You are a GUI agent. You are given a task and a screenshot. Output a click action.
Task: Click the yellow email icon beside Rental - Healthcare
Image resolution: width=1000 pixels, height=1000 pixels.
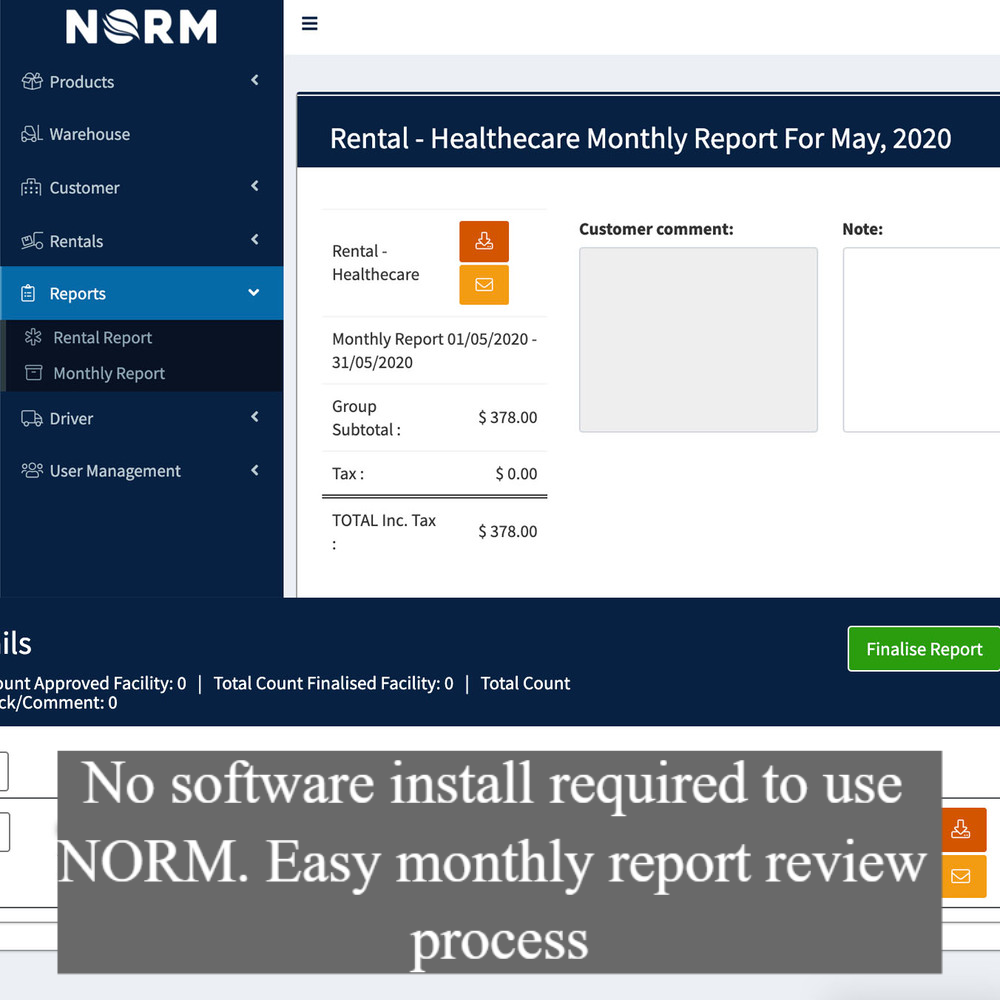484,285
